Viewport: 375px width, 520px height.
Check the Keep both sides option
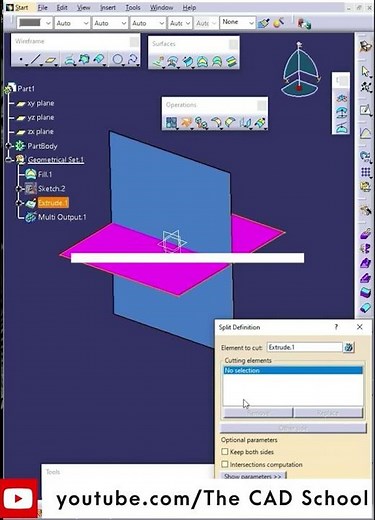pyautogui.click(x=225, y=452)
